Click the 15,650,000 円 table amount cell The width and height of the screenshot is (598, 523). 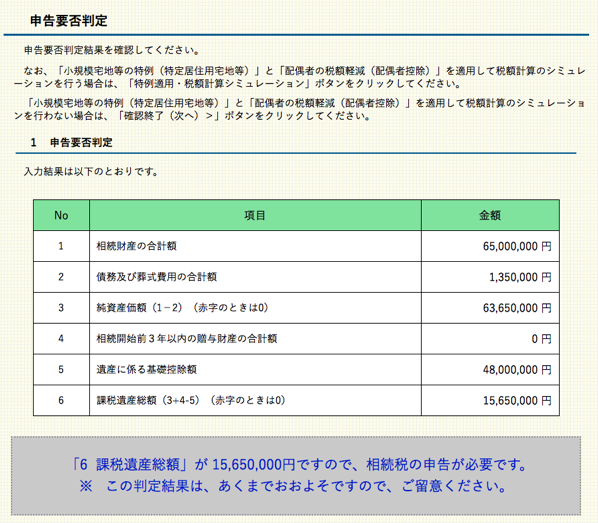490,401
